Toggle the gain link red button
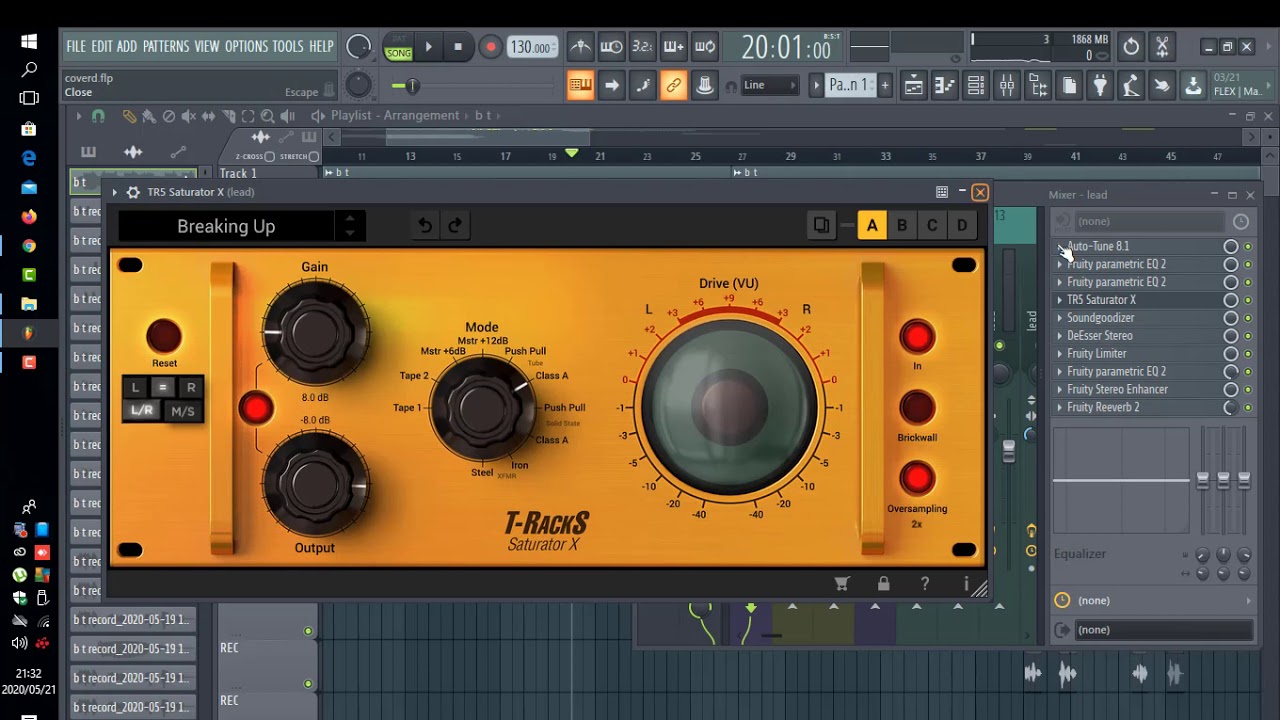 [256, 408]
